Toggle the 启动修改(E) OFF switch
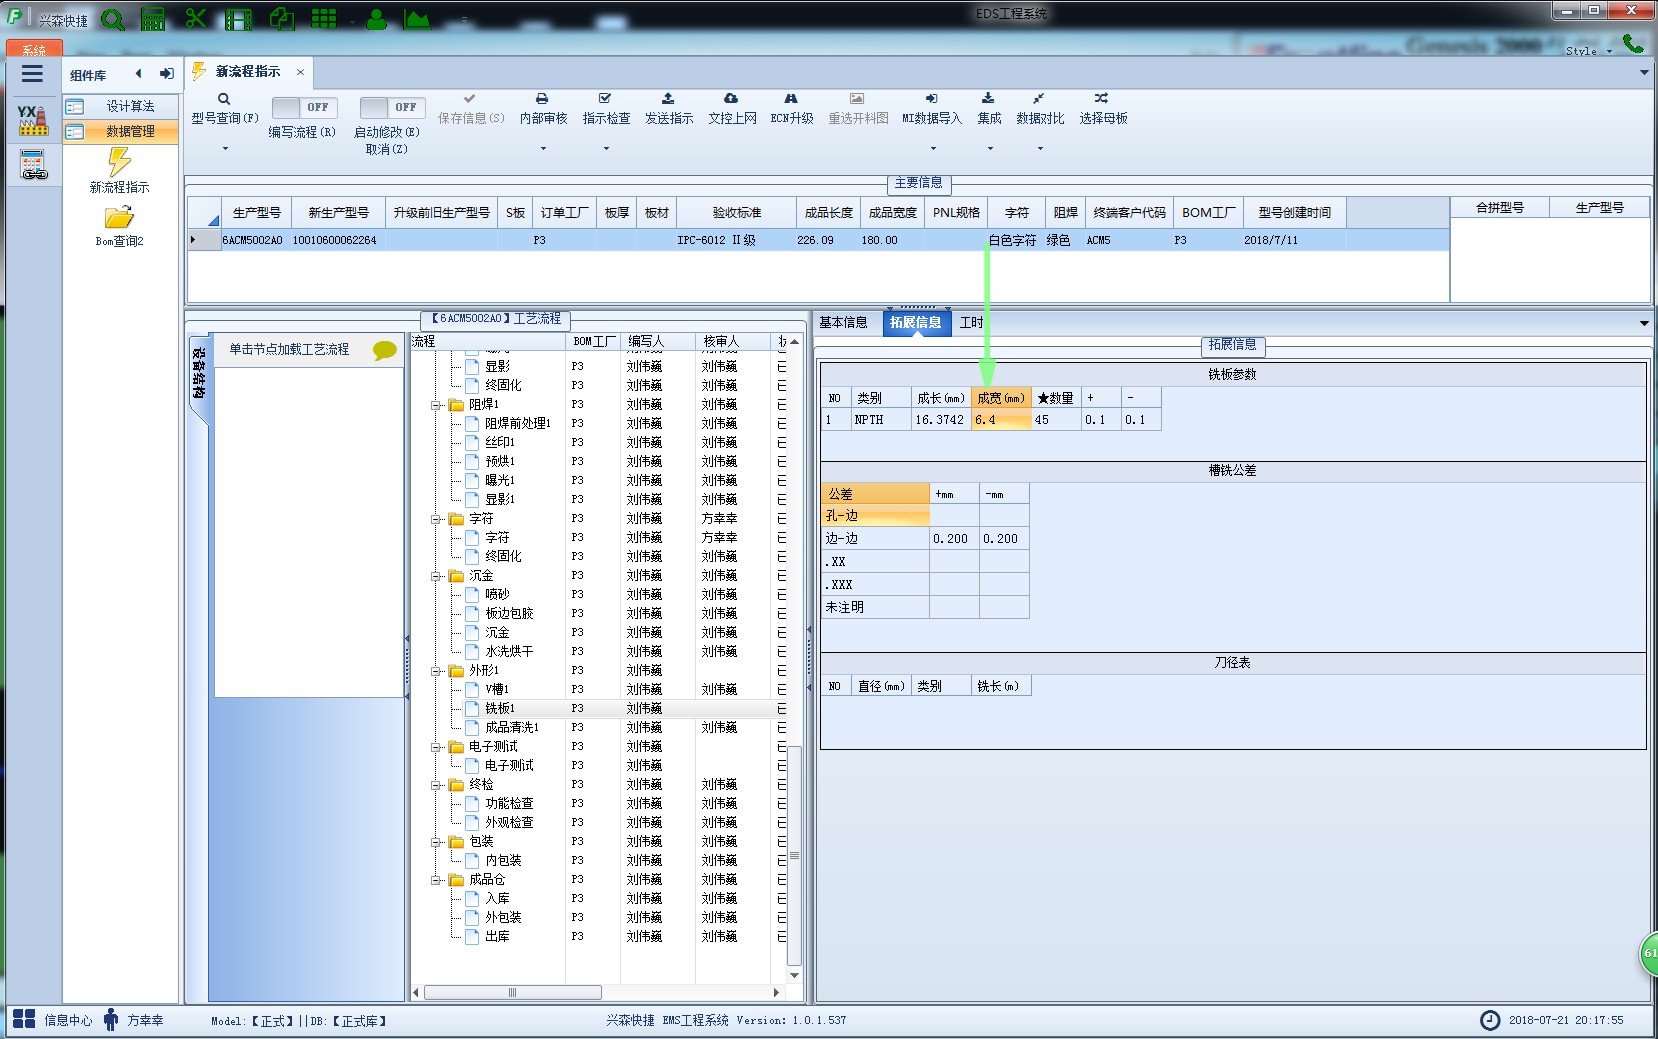The image size is (1658, 1039). pyautogui.click(x=392, y=107)
